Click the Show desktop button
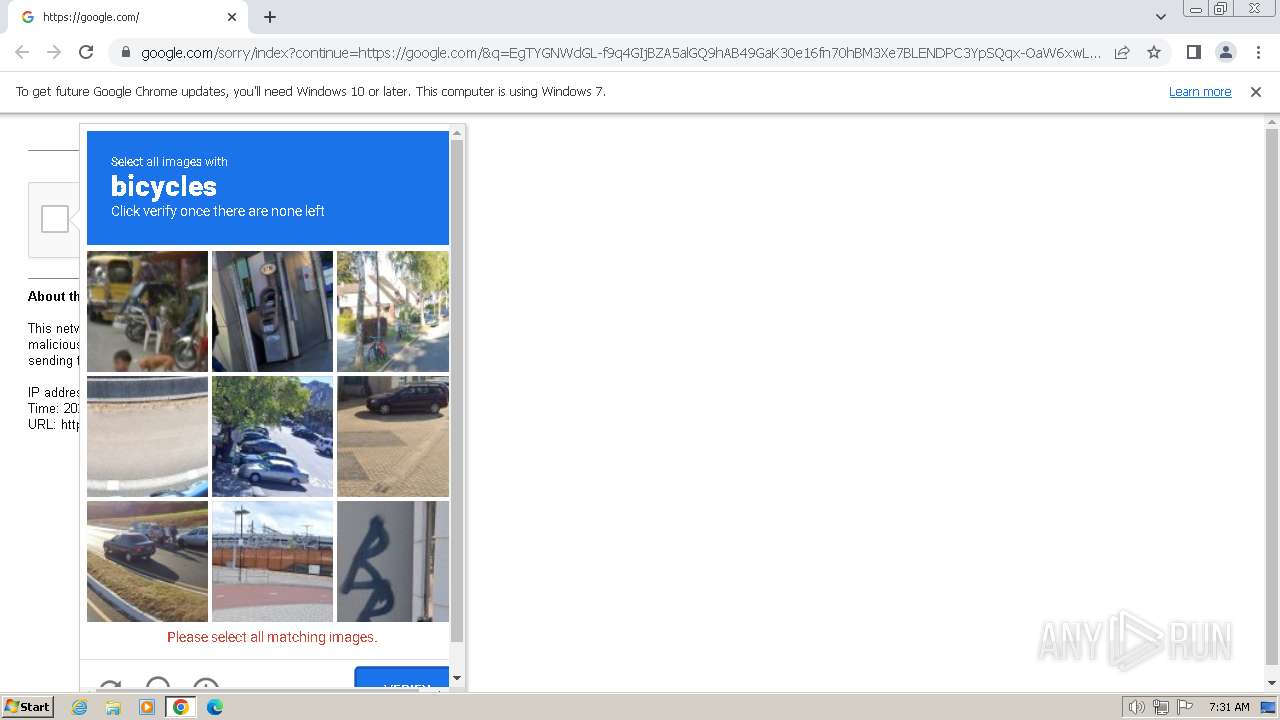Screen dimensions: 1280x720 click(x=1269, y=707)
